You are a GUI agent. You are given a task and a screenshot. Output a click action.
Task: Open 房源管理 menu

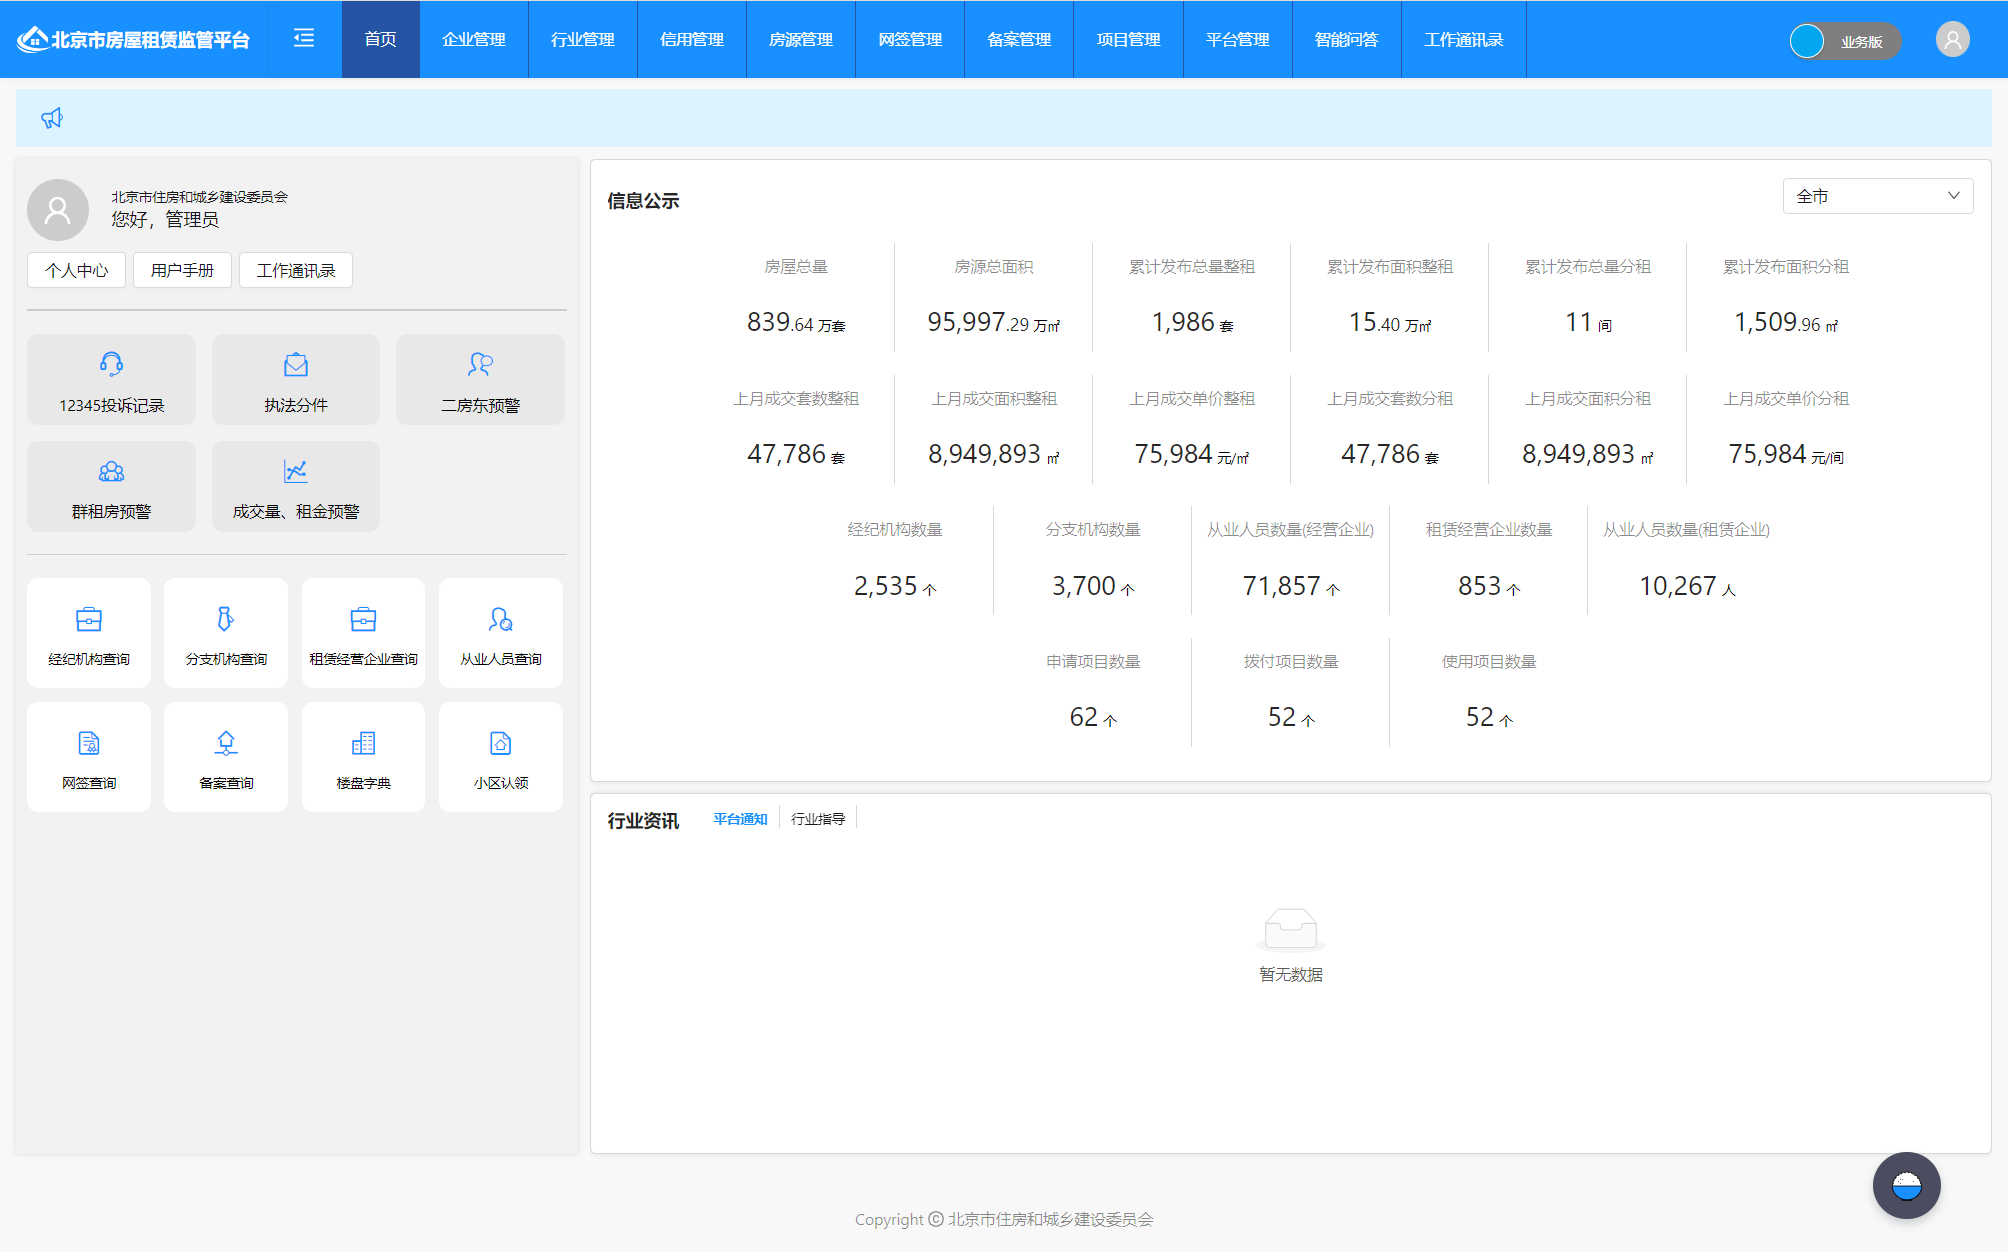tap(801, 39)
